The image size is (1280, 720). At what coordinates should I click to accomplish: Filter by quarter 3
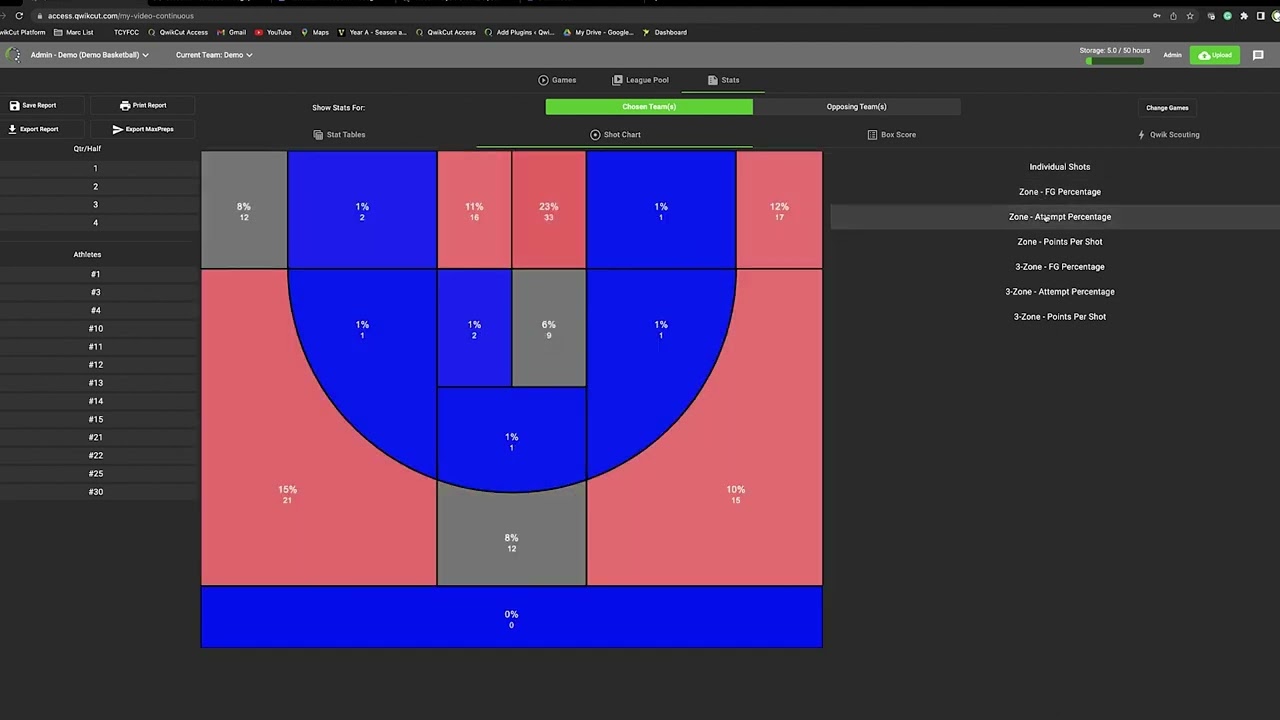tap(96, 205)
